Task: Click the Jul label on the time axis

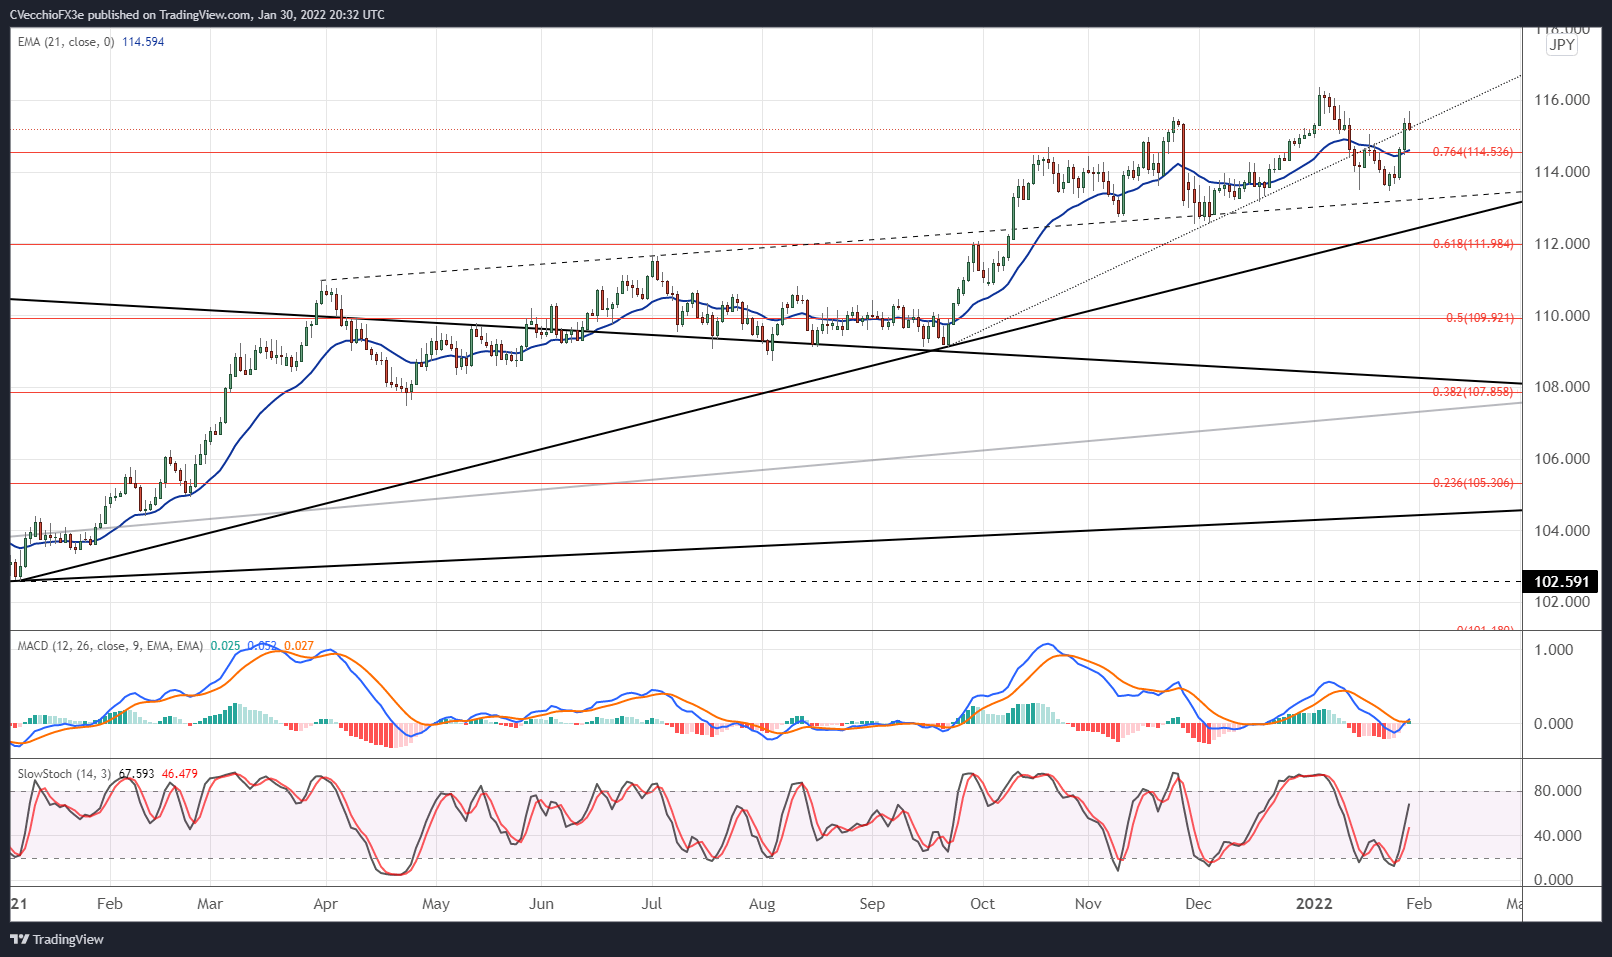Action: click(x=651, y=904)
